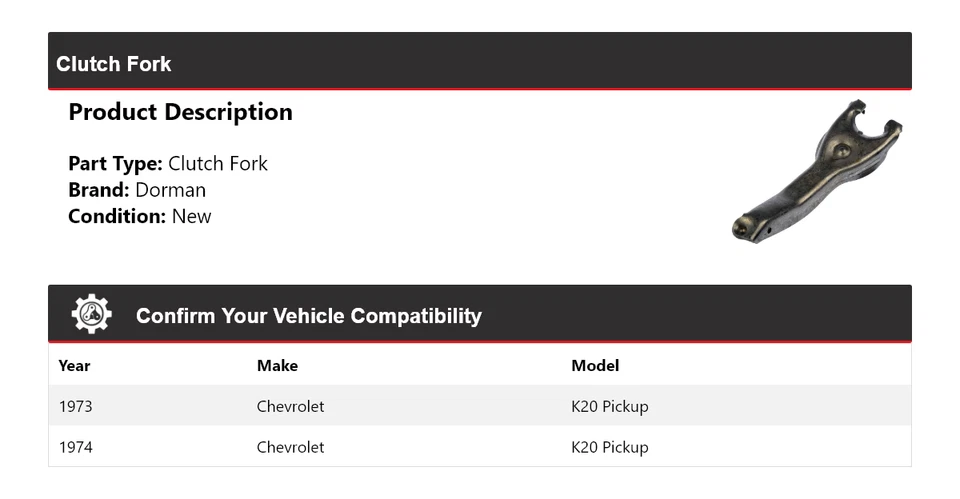Click the bold Part Type label
960x499 pixels.
(x=115, y=164)
